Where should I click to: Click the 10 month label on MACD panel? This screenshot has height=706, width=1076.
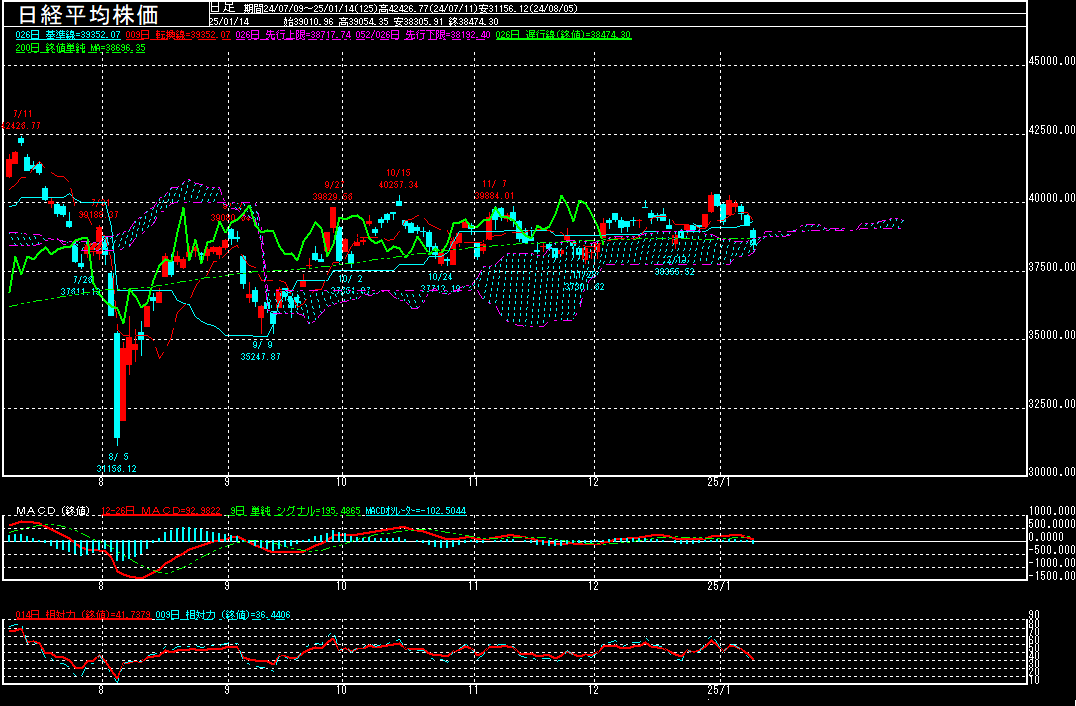point(341,586)
